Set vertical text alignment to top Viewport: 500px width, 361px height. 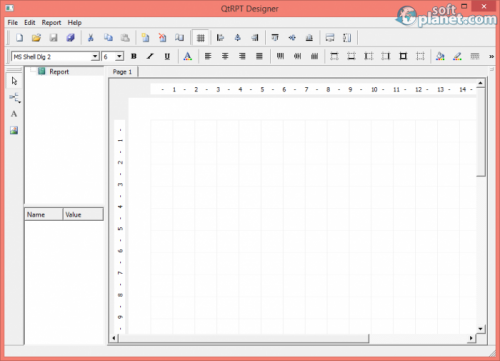[x=280, y=56]
